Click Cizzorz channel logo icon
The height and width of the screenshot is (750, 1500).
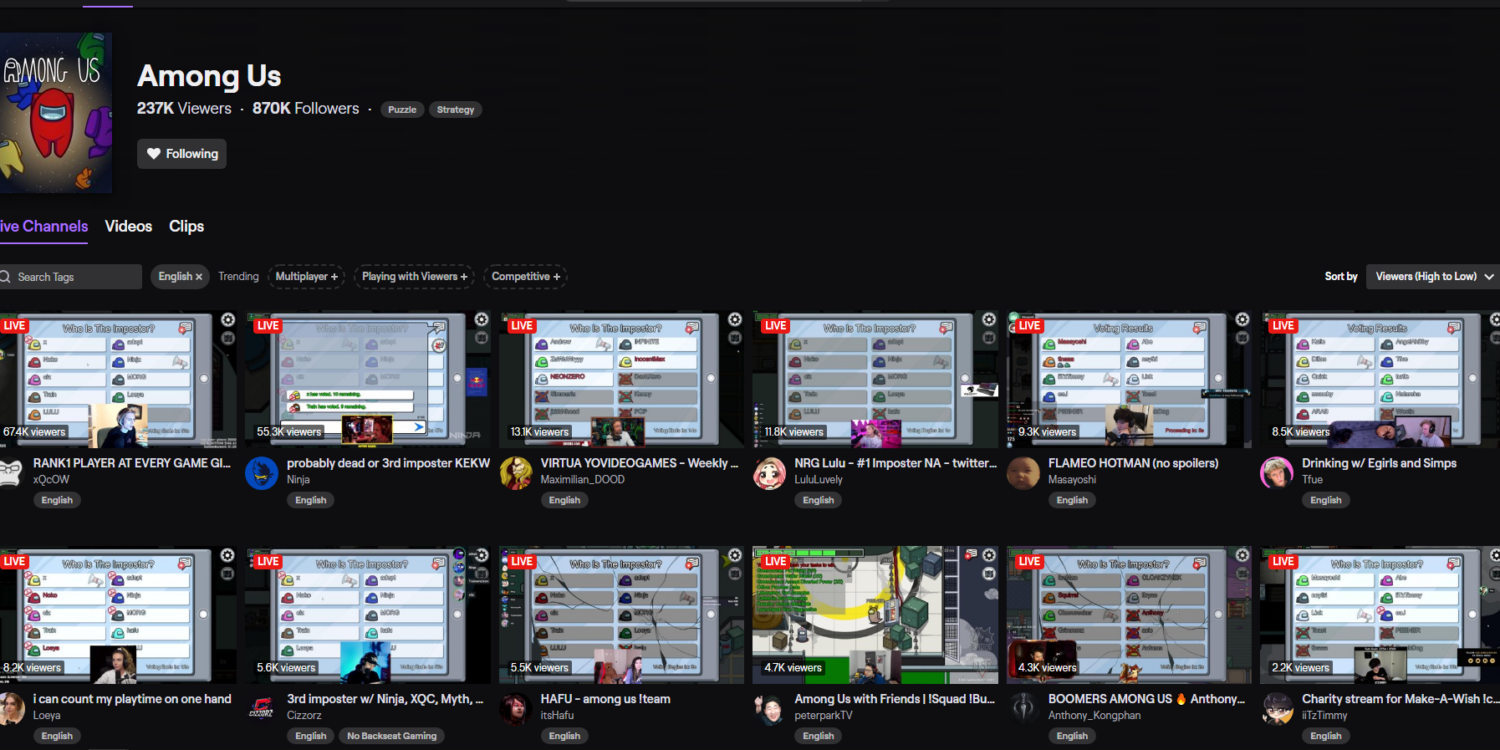(262, 708)
